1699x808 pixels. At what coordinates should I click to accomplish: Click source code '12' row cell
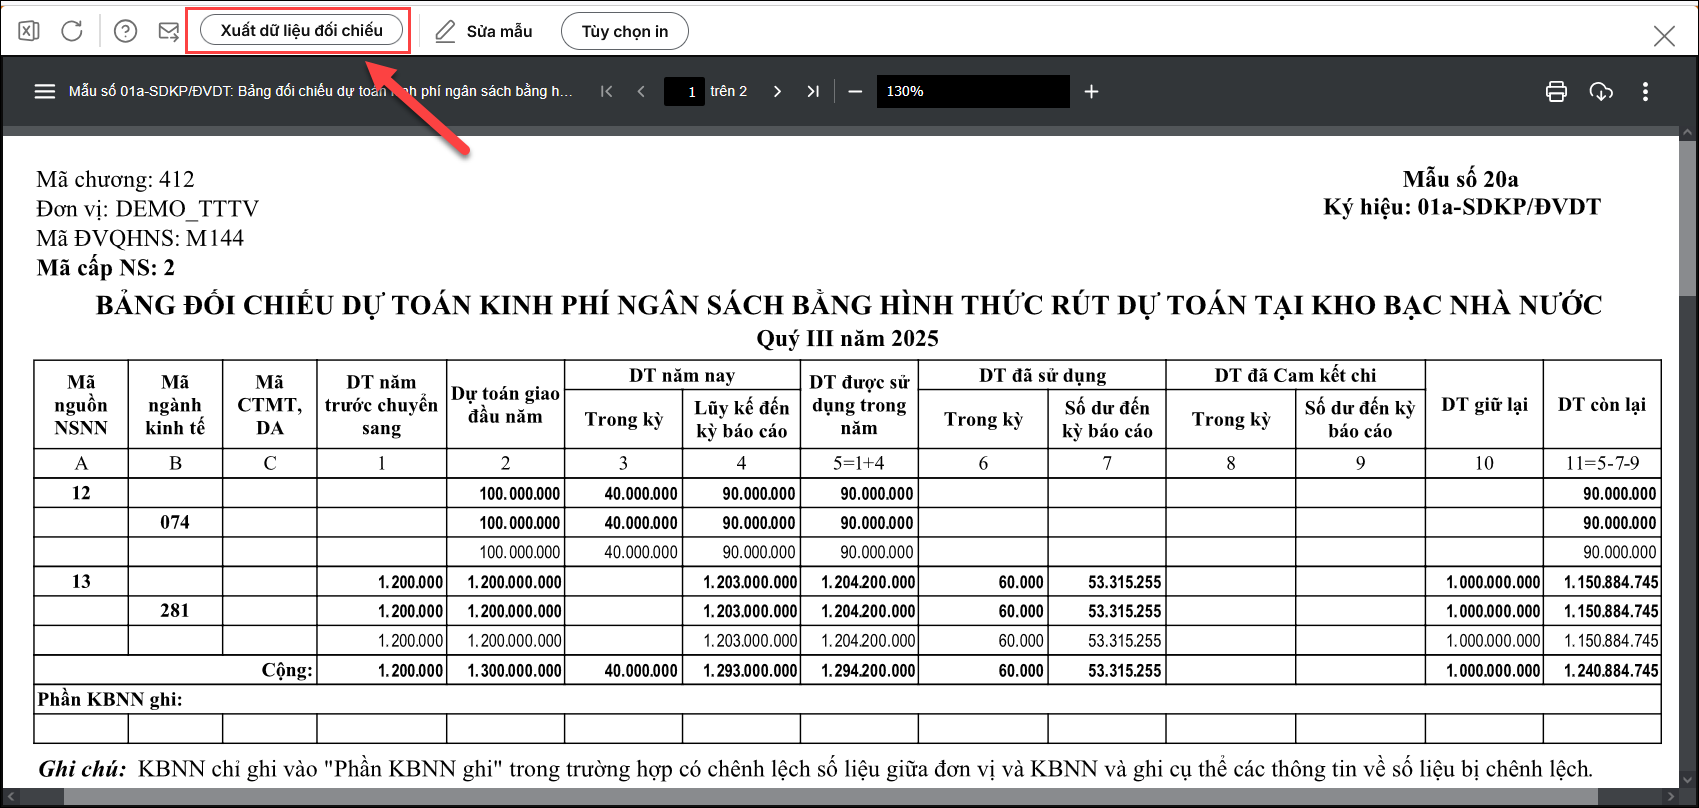point(81,493)
